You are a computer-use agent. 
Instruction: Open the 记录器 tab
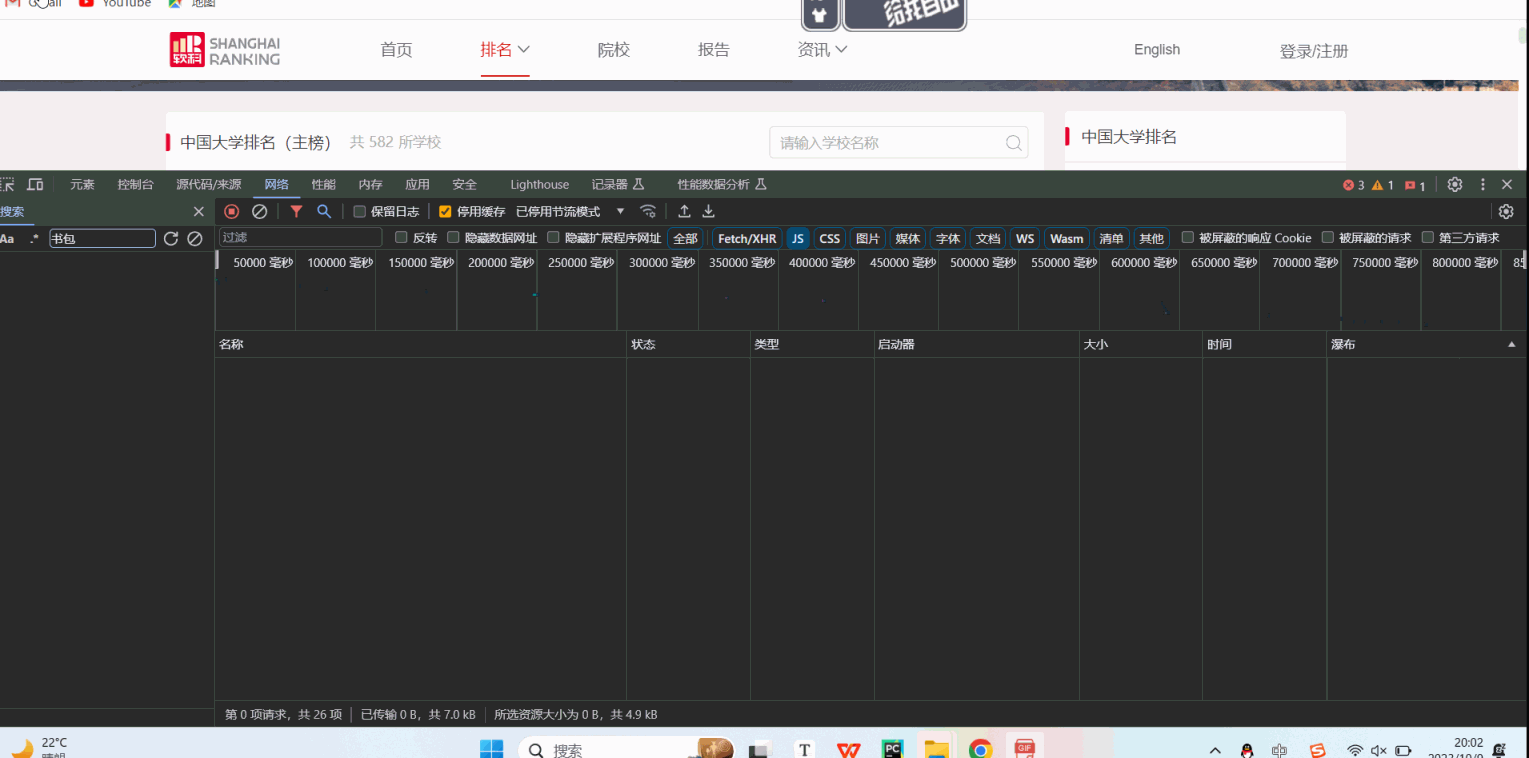617,185
